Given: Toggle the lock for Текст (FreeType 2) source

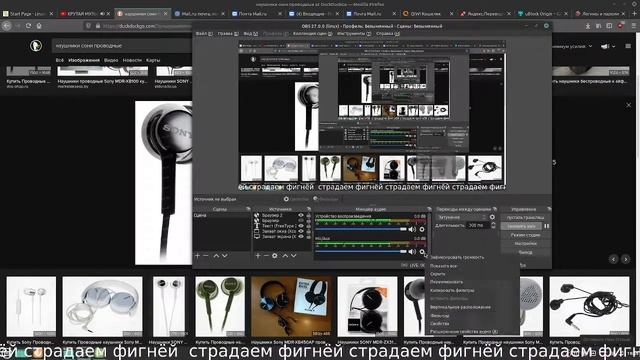Looking at the screenshot, I should [308, 226].
